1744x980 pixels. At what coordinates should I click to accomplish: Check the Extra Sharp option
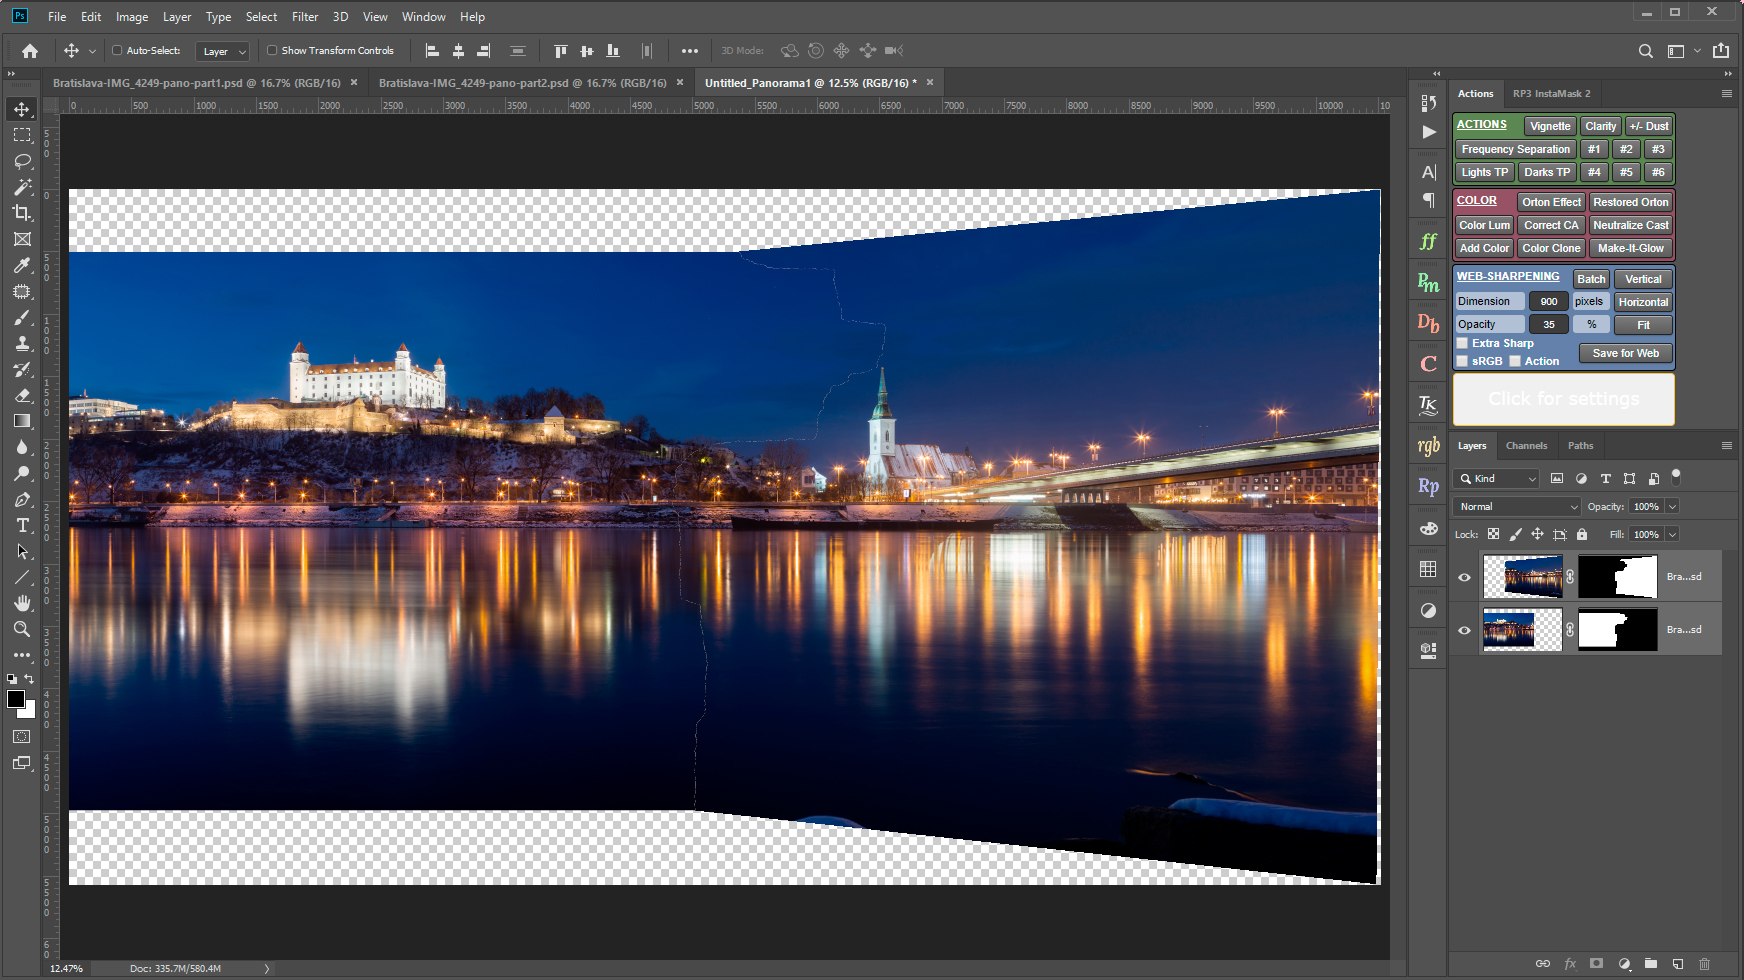1463,343
